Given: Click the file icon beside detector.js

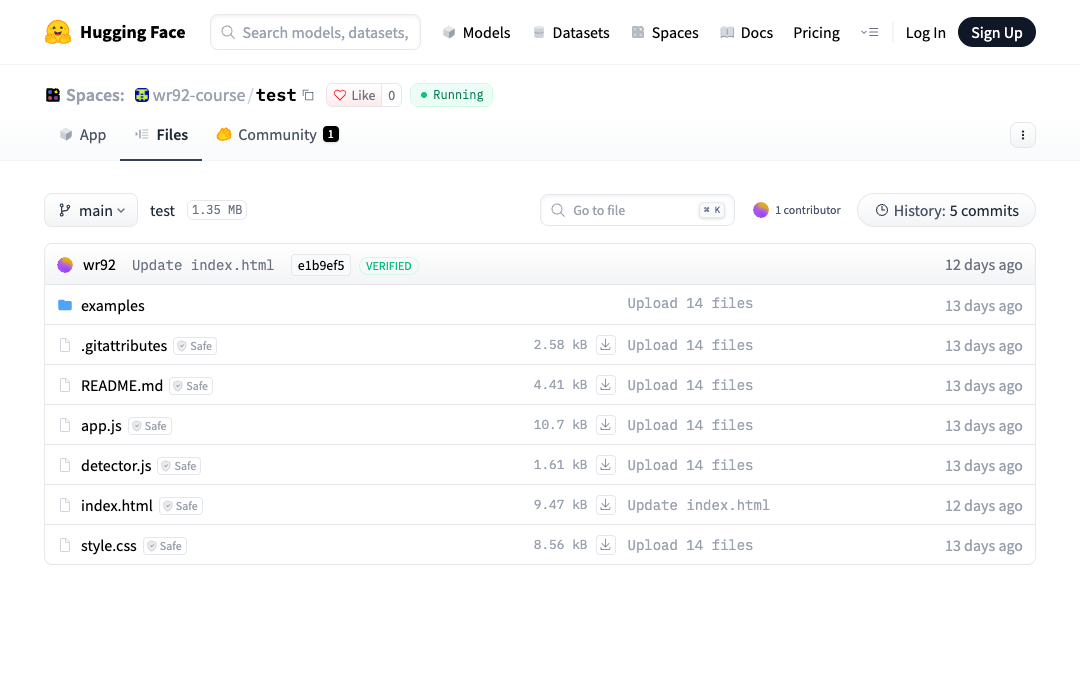Looking at the screenshot, I should [x=65, y=465].
